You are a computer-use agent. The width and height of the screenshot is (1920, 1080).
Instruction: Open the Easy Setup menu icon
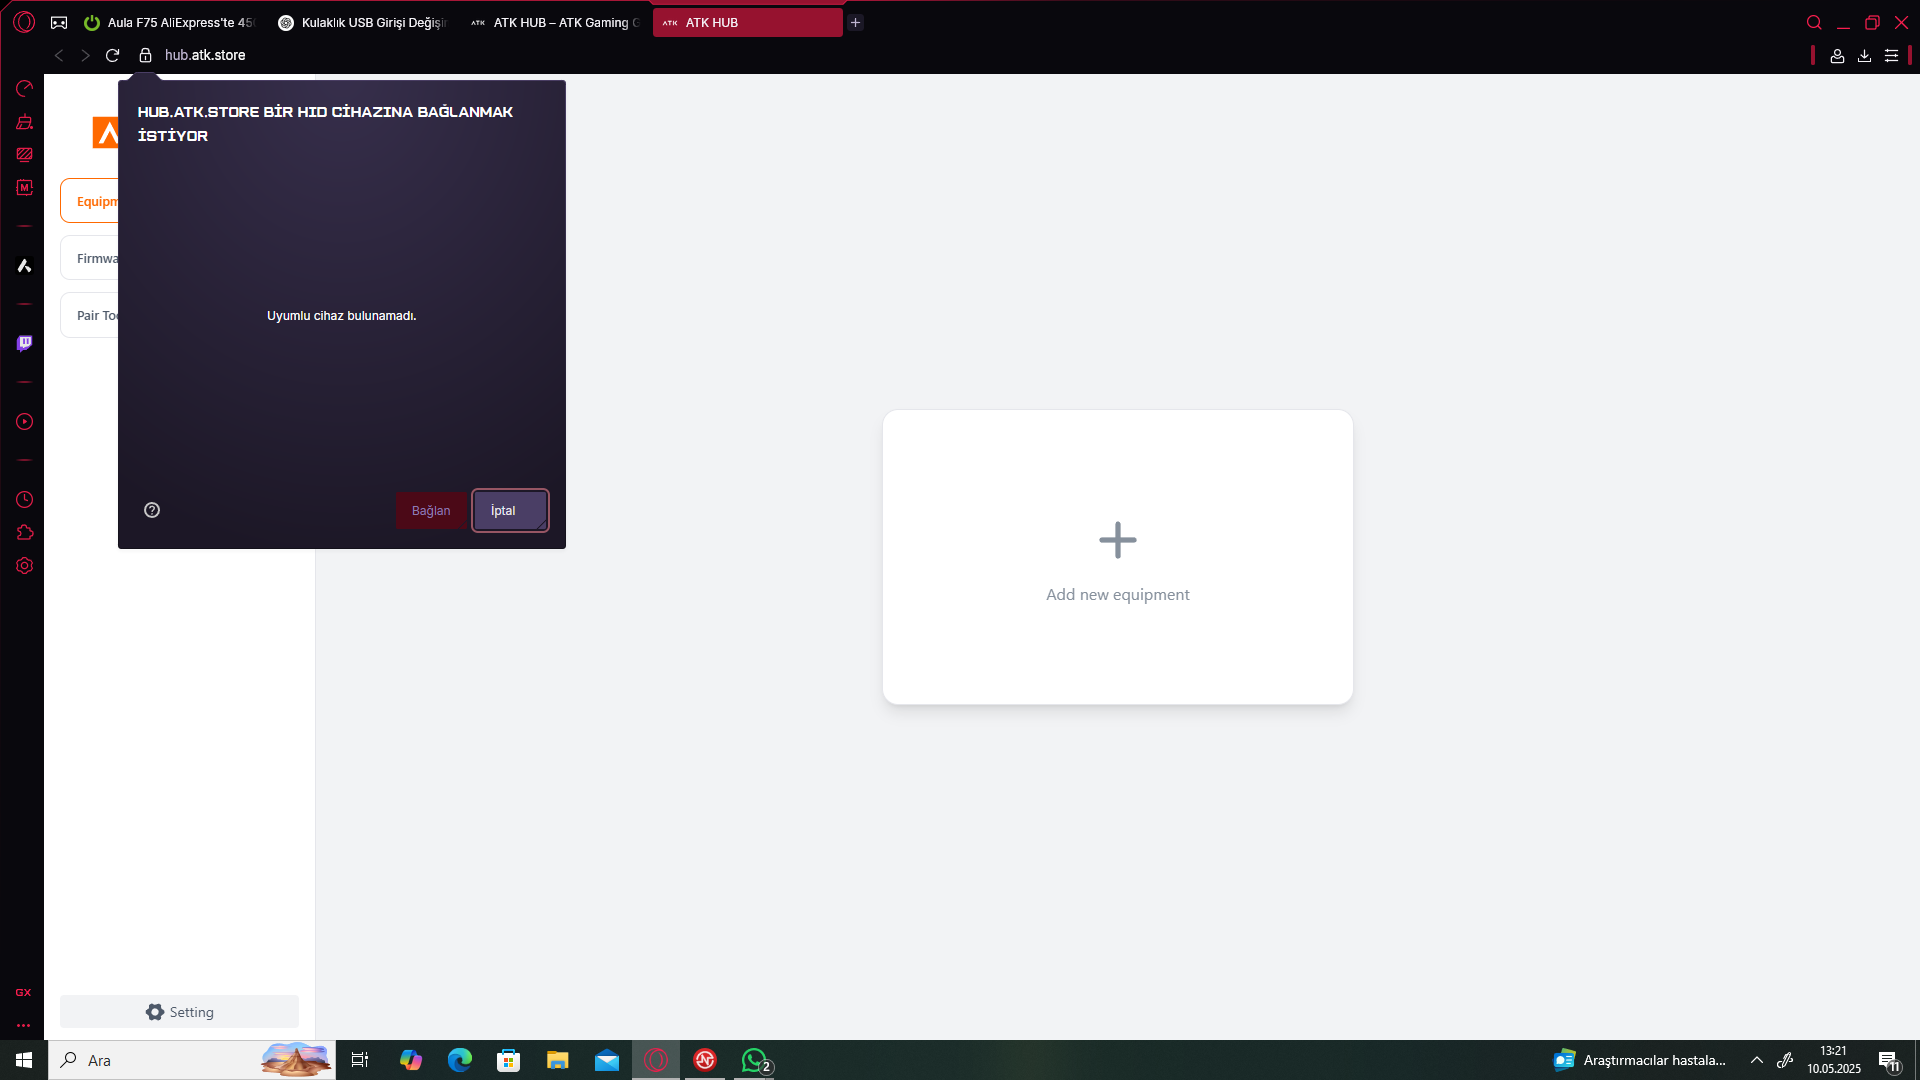1891,56
